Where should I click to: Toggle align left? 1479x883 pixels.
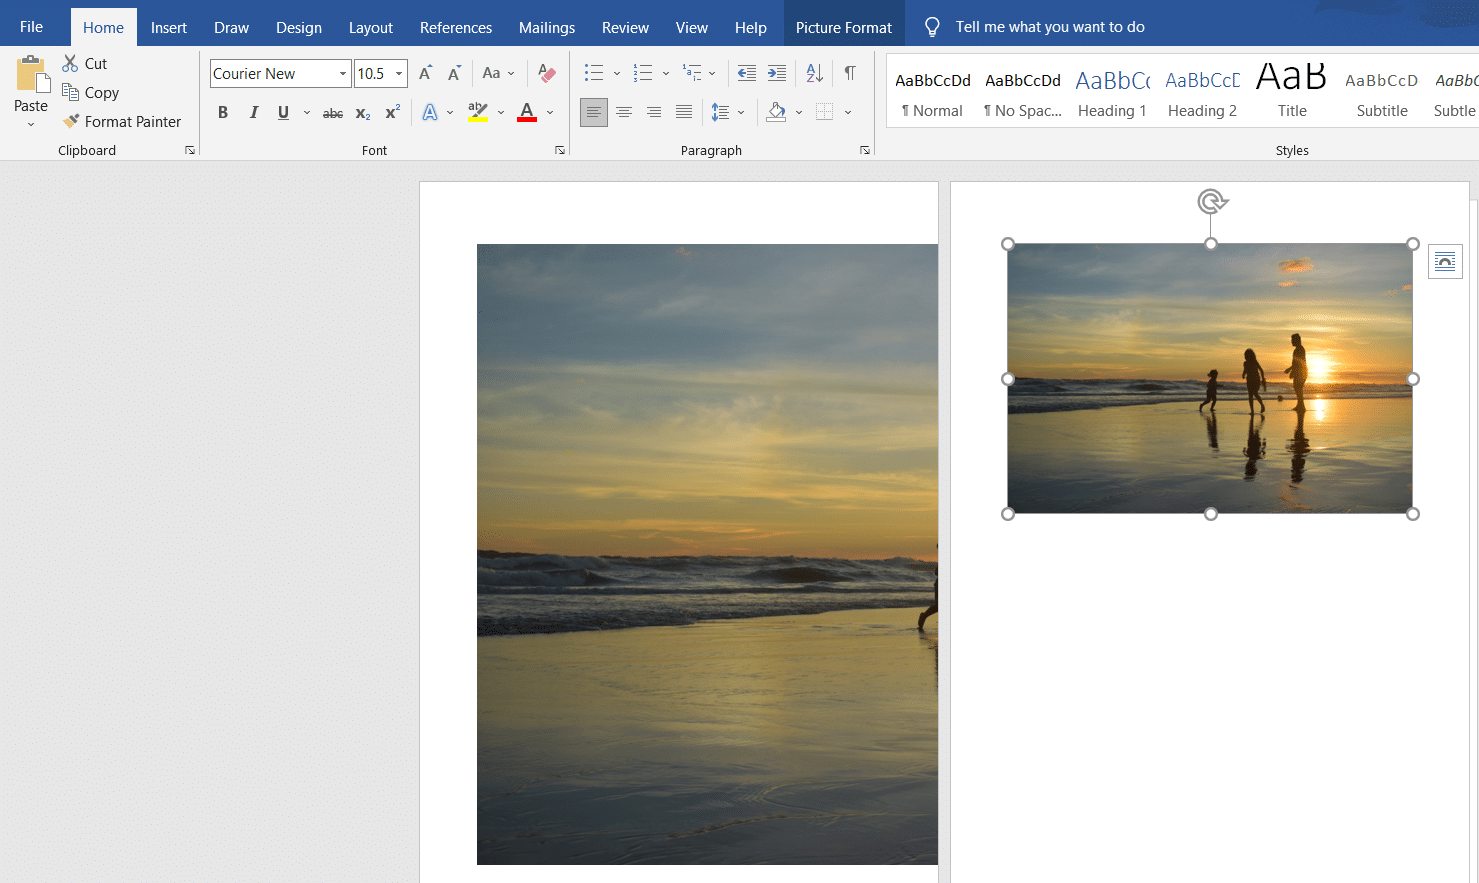click(x=594, y=112)
